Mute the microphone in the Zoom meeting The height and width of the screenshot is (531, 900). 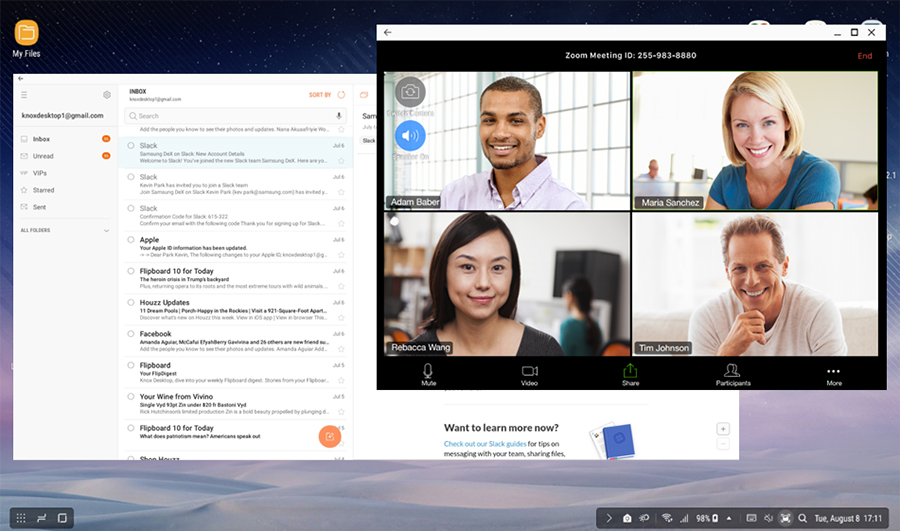[x=428, y=374]
